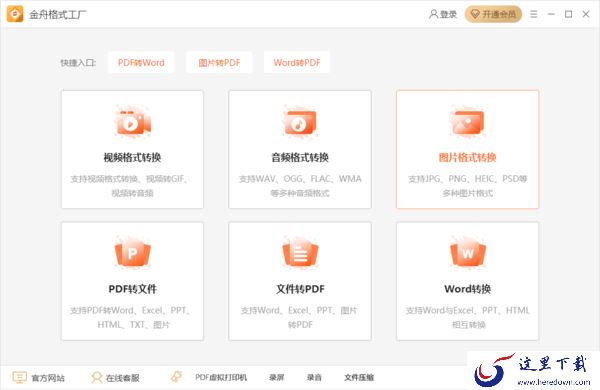Click the monitor icon for 官方网站
Image resolution: width=600 pixels, height=390 pixels.
20,377
